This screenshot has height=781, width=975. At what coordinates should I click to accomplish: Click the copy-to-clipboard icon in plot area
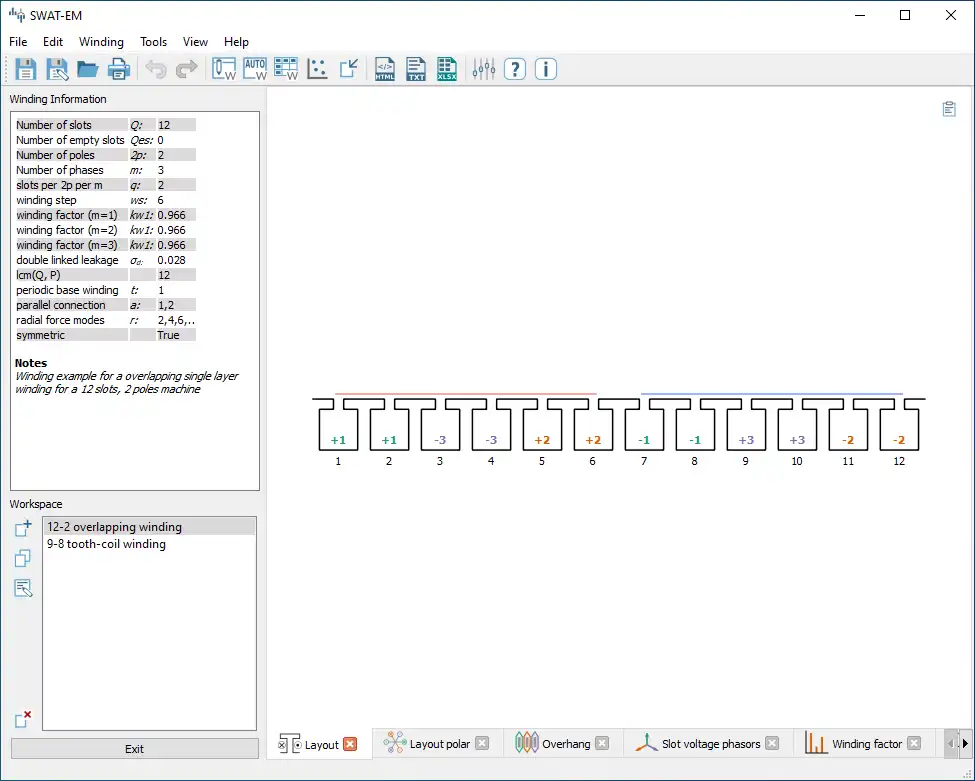pyautogui.click(x=949, y=109)
